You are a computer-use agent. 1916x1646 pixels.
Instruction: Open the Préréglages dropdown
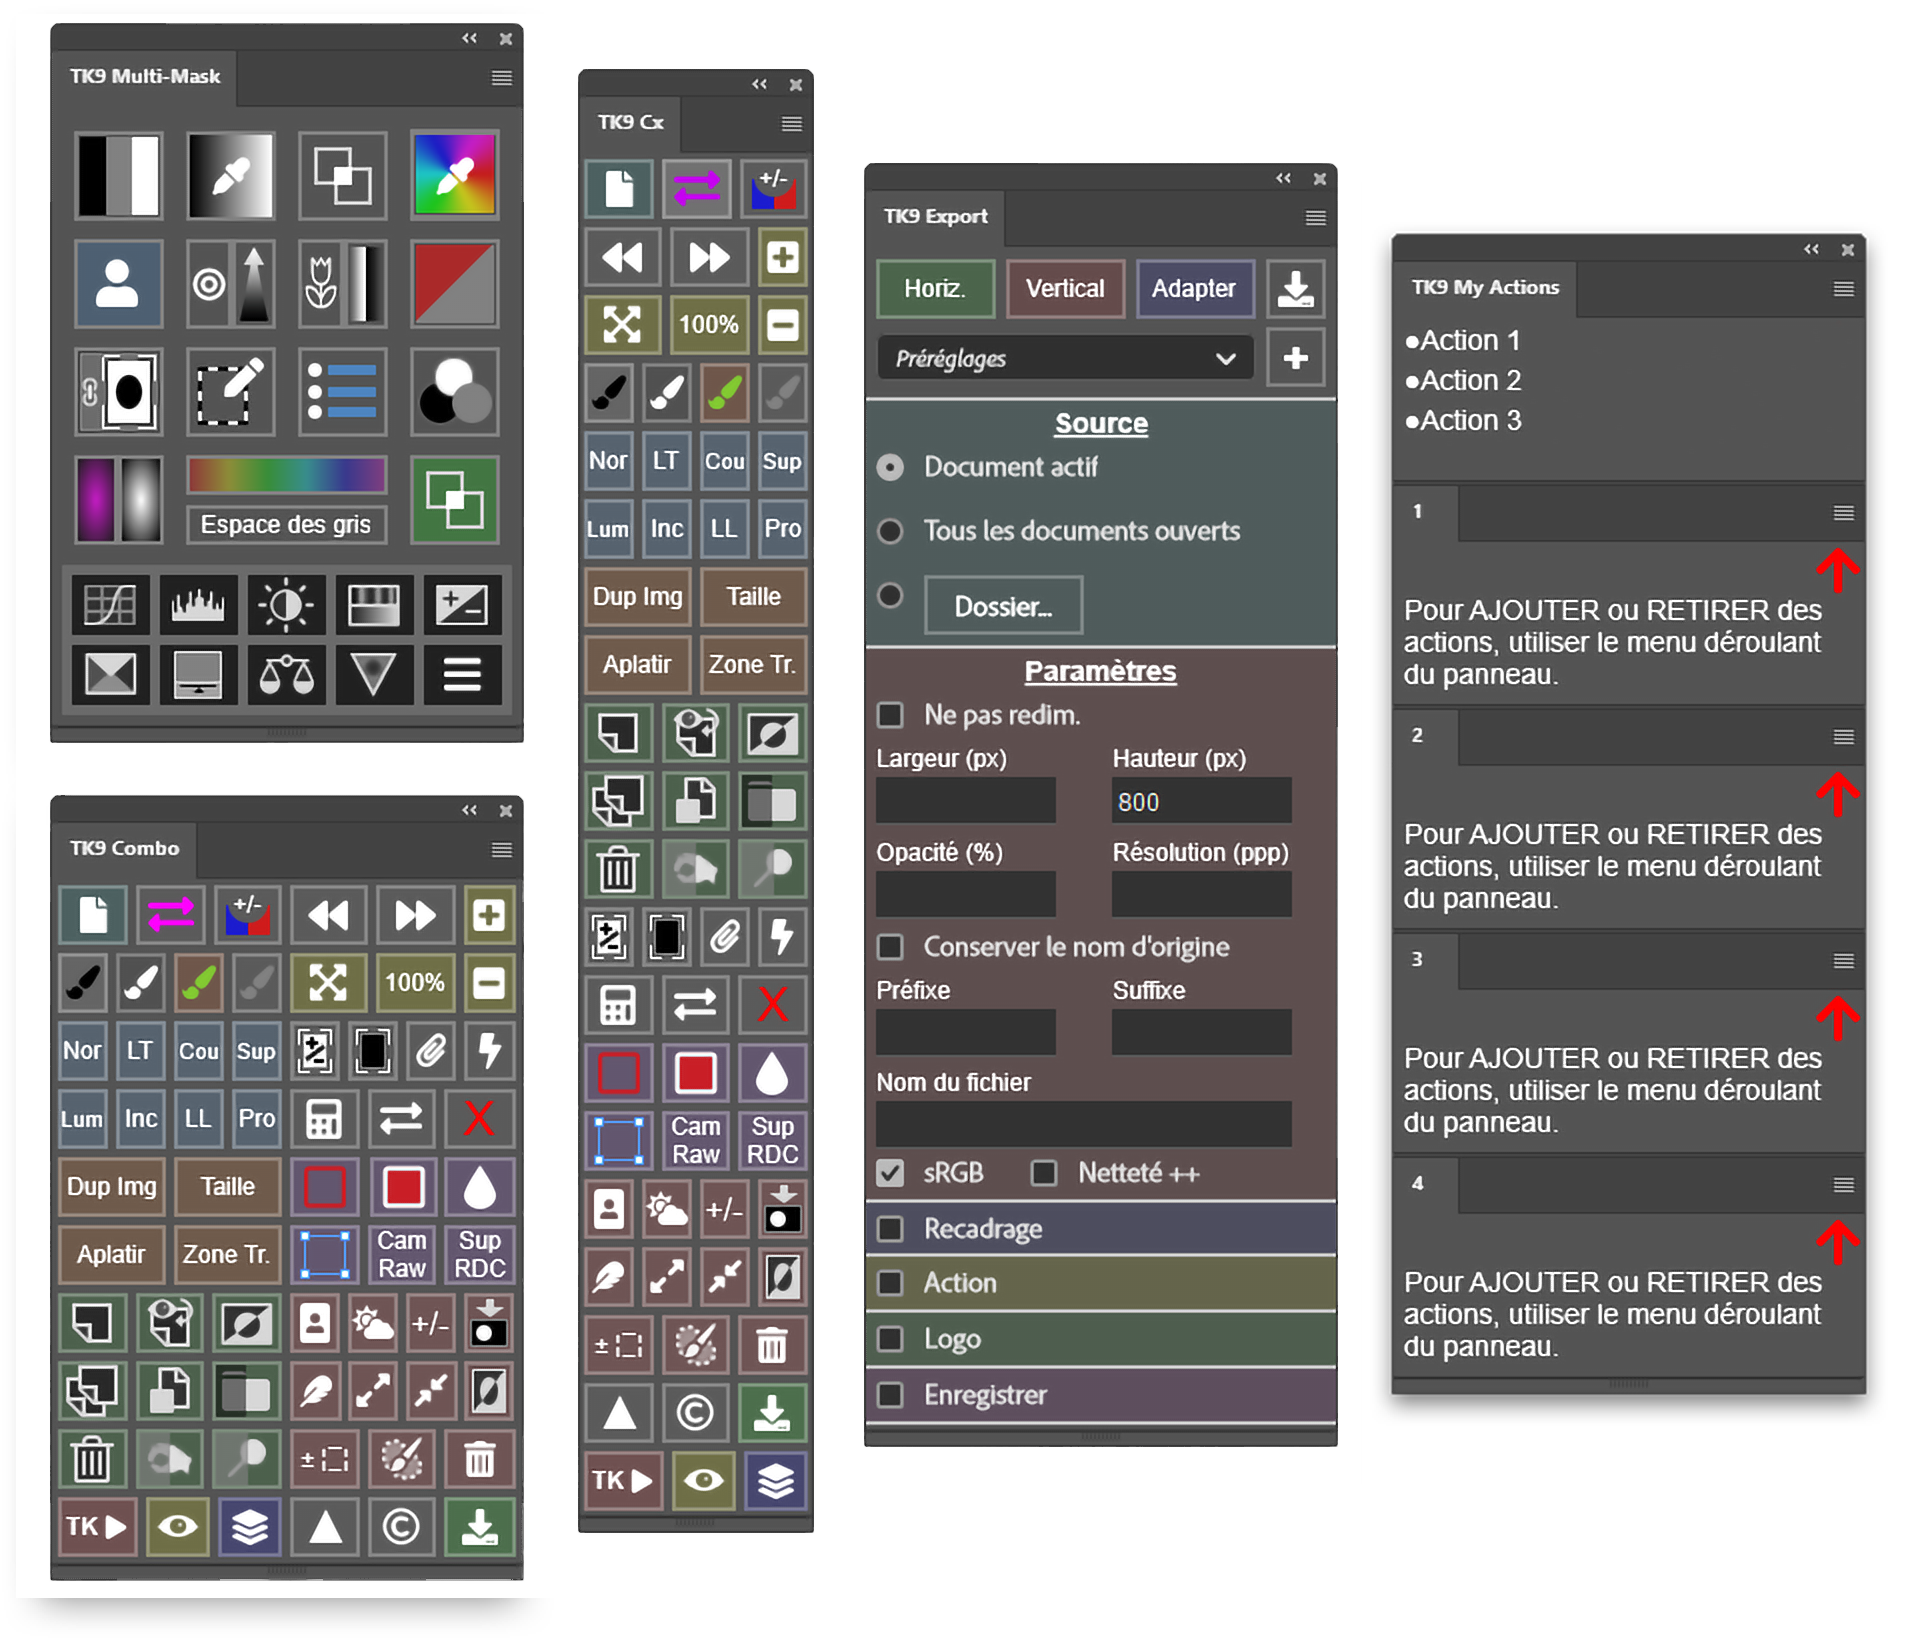click(x=1065, y=358)
